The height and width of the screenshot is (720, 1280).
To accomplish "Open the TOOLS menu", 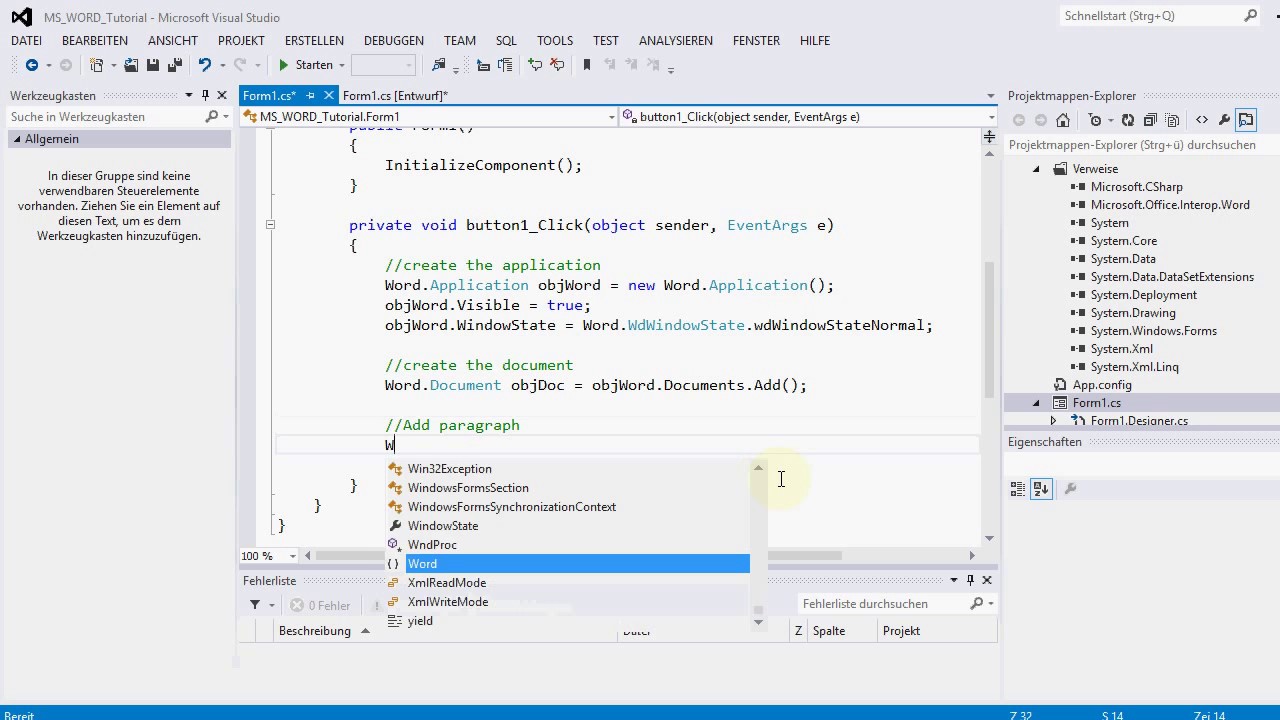I will click(555, 41).
